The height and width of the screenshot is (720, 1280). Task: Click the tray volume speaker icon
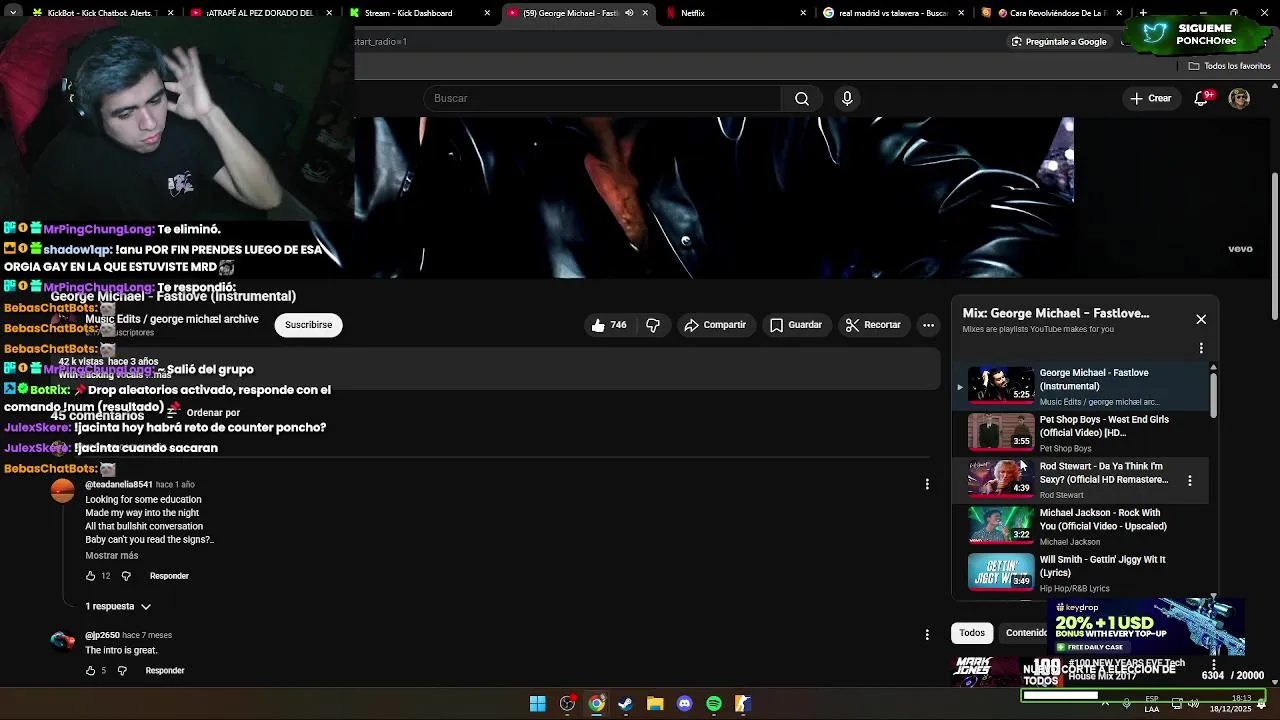point(1192,703)
